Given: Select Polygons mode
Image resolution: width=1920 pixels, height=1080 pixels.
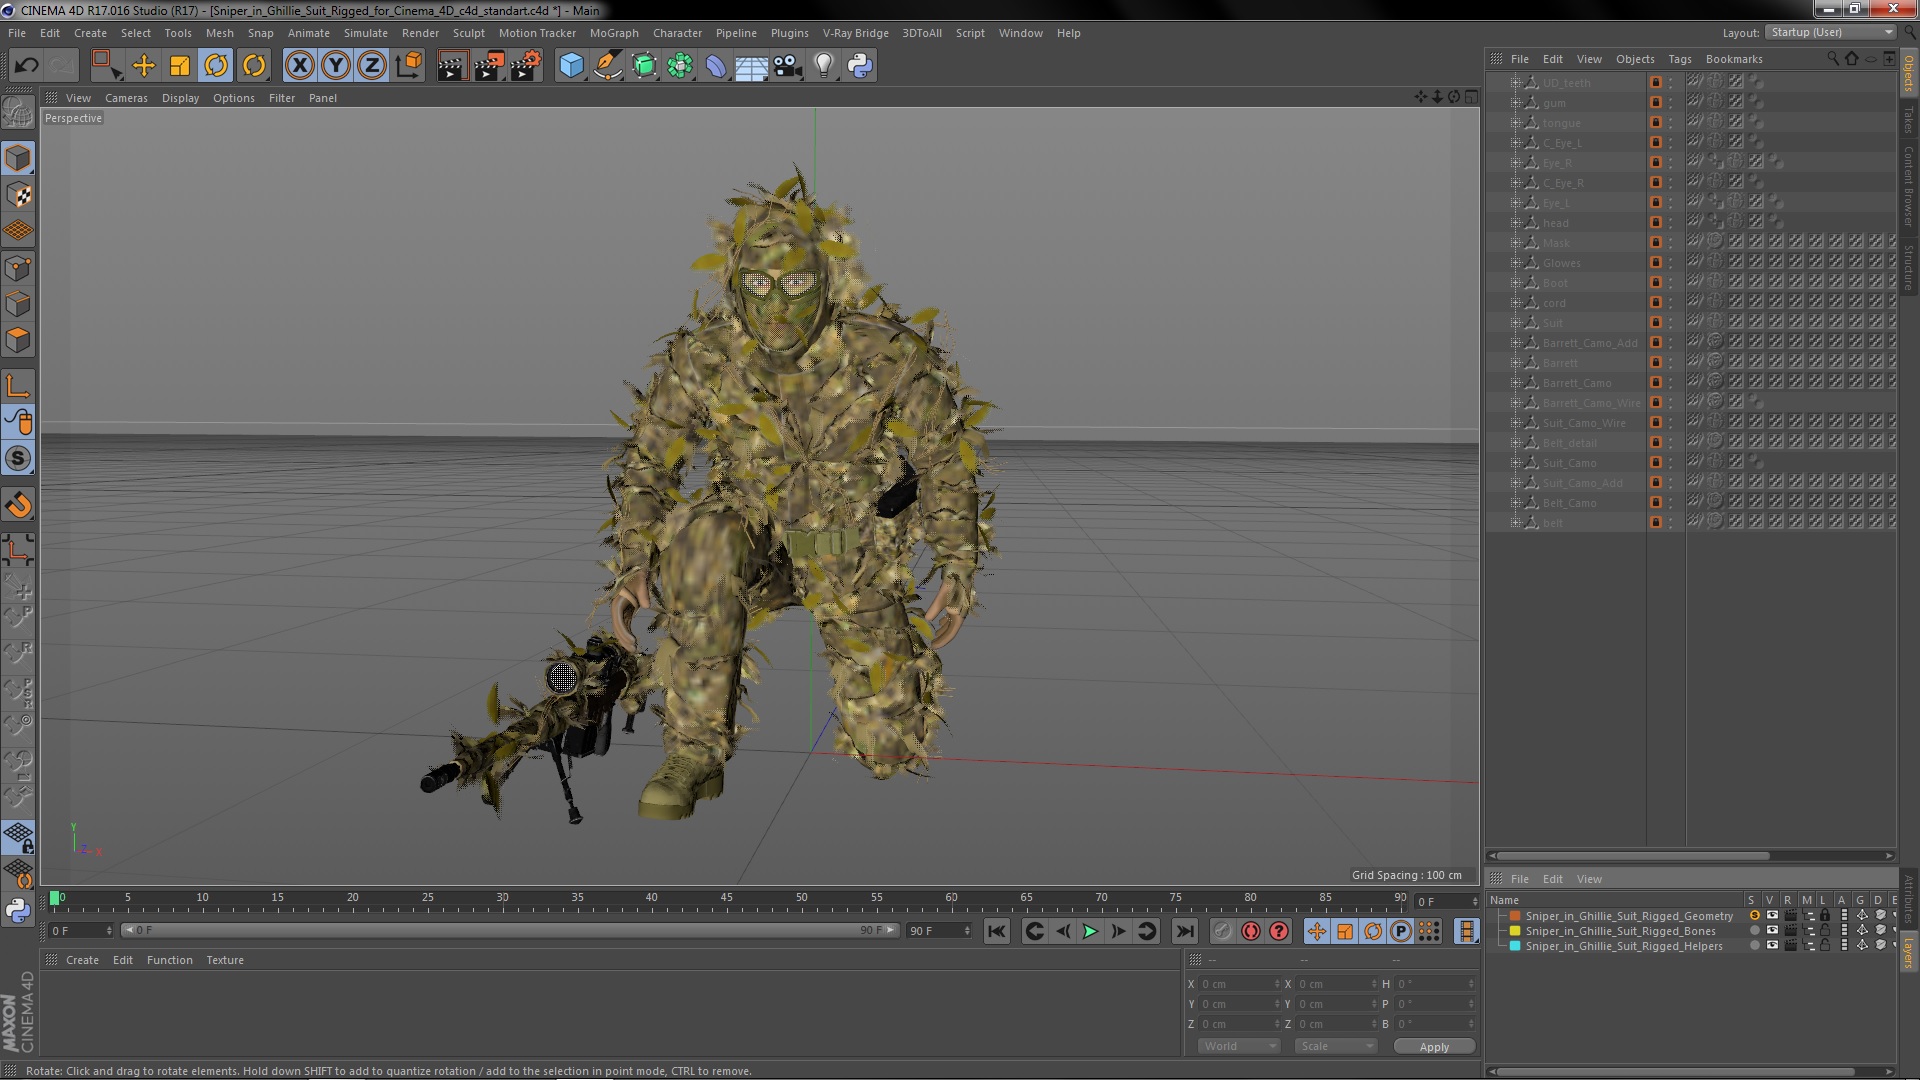Looking at the screenshot, I should (x=18, y=341).
